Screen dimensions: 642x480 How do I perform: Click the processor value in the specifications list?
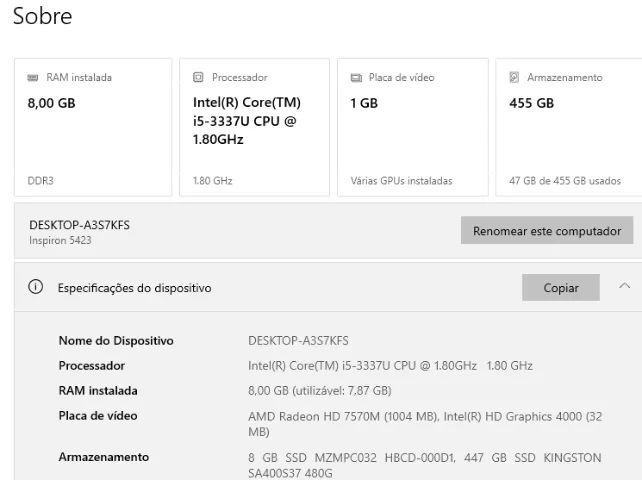tap(390, 365)
